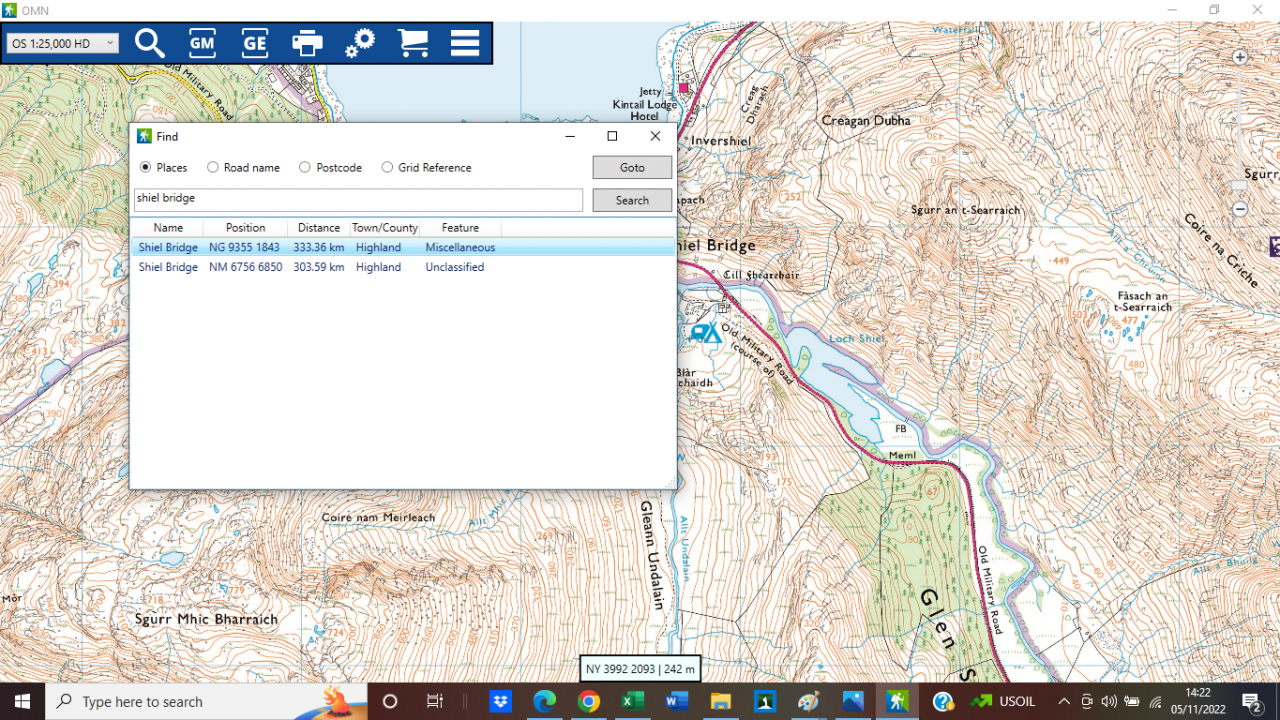Sort results by the Distance column header
1280x720 pixels.
(318, 227)
